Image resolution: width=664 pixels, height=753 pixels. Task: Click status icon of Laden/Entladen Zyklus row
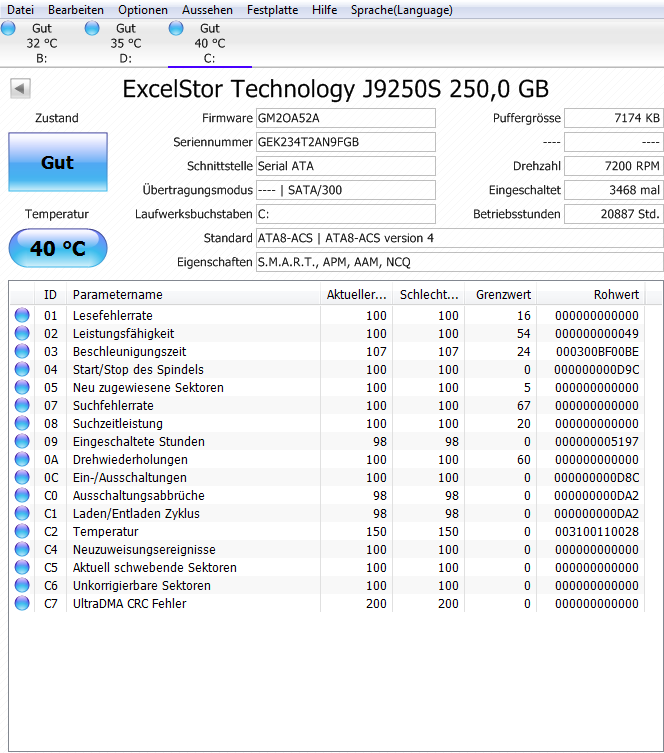[x=22, y=513]
